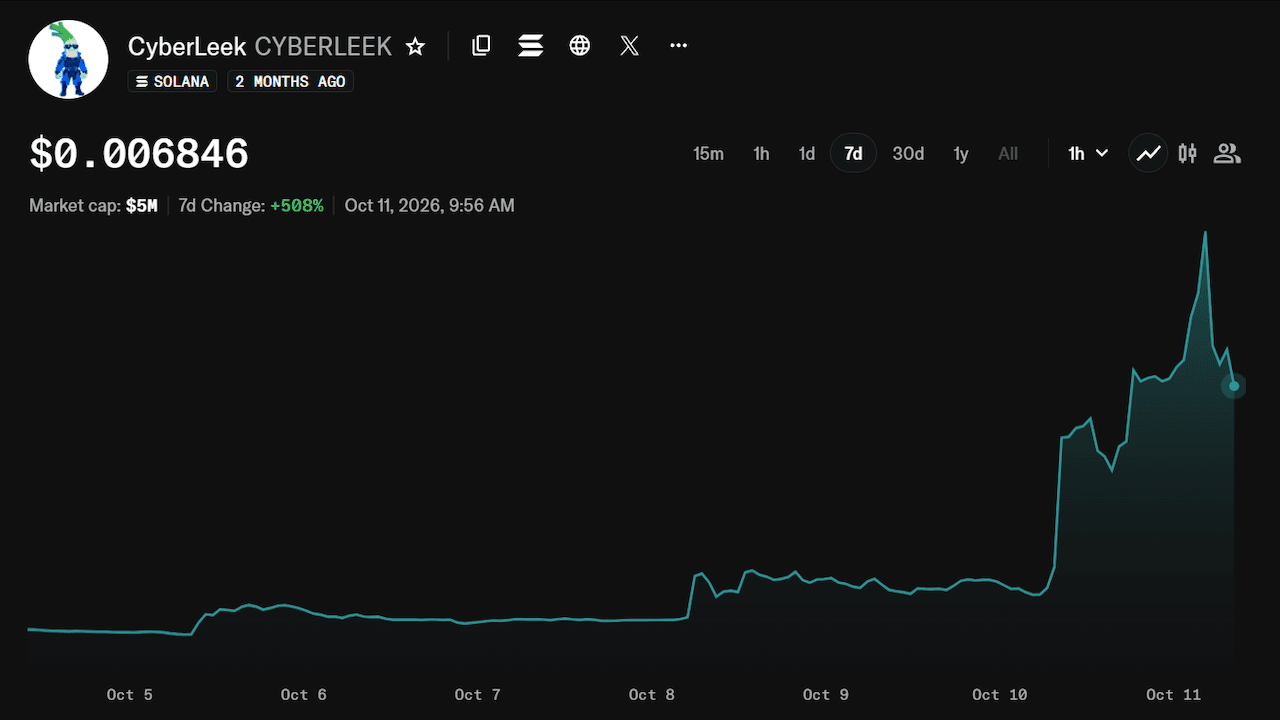Open the Solana explorer icon
Screen dimensions: 1280x720
point(530,45)
